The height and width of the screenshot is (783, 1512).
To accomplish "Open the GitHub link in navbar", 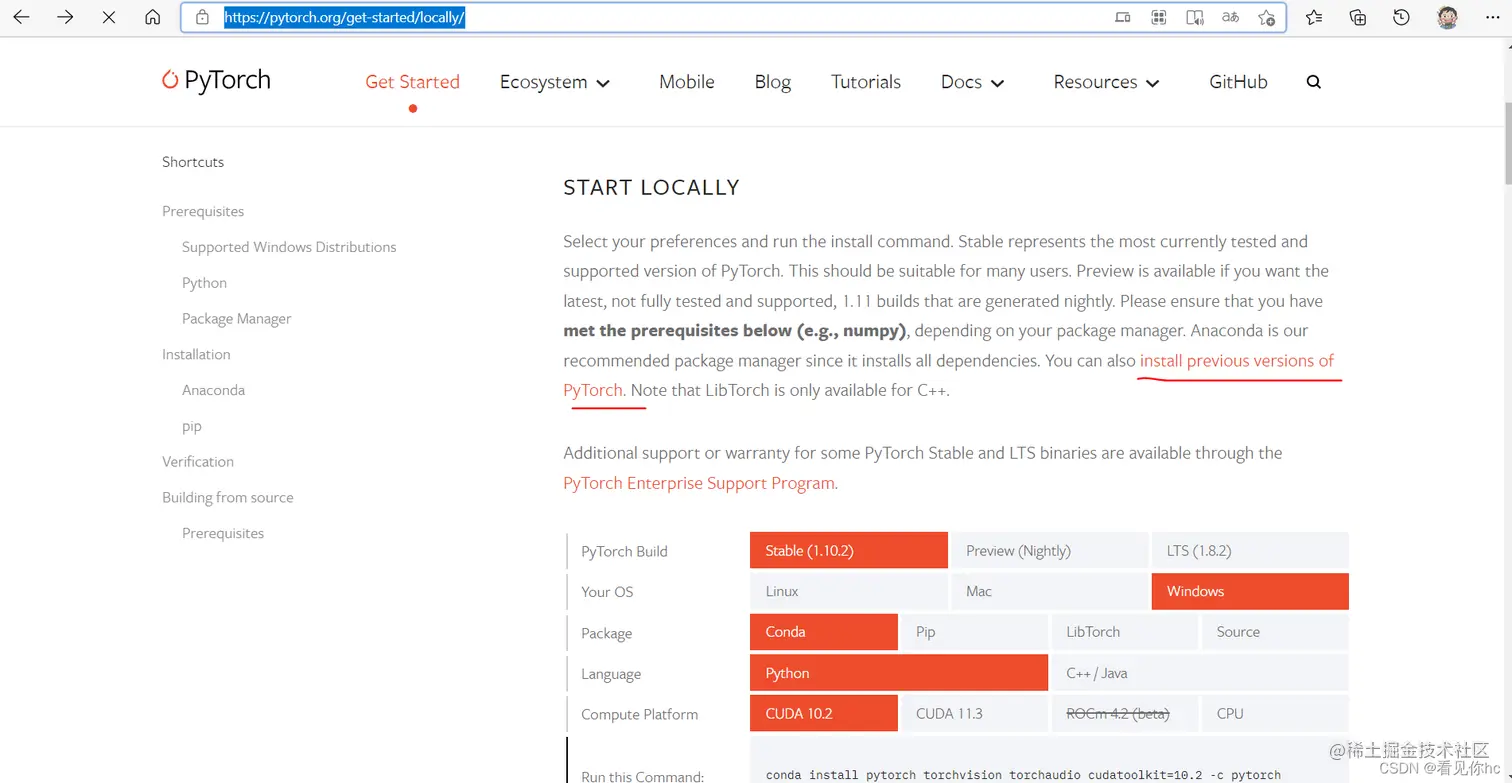I will tap(1238, 82).
